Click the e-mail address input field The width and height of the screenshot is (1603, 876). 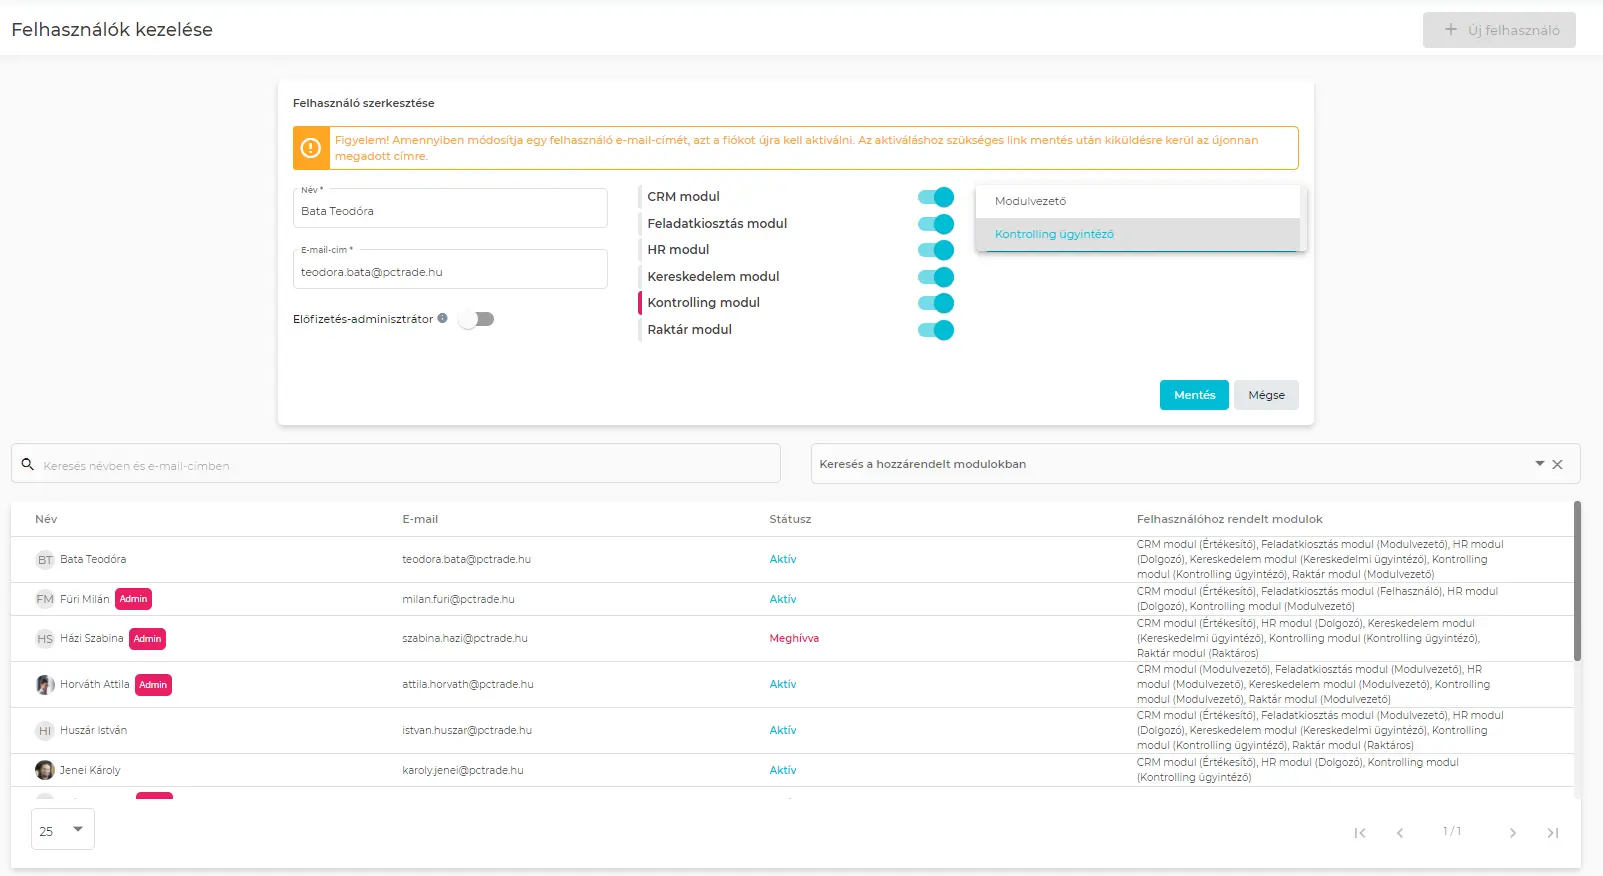pyautogui.click(x=450, y=272)
